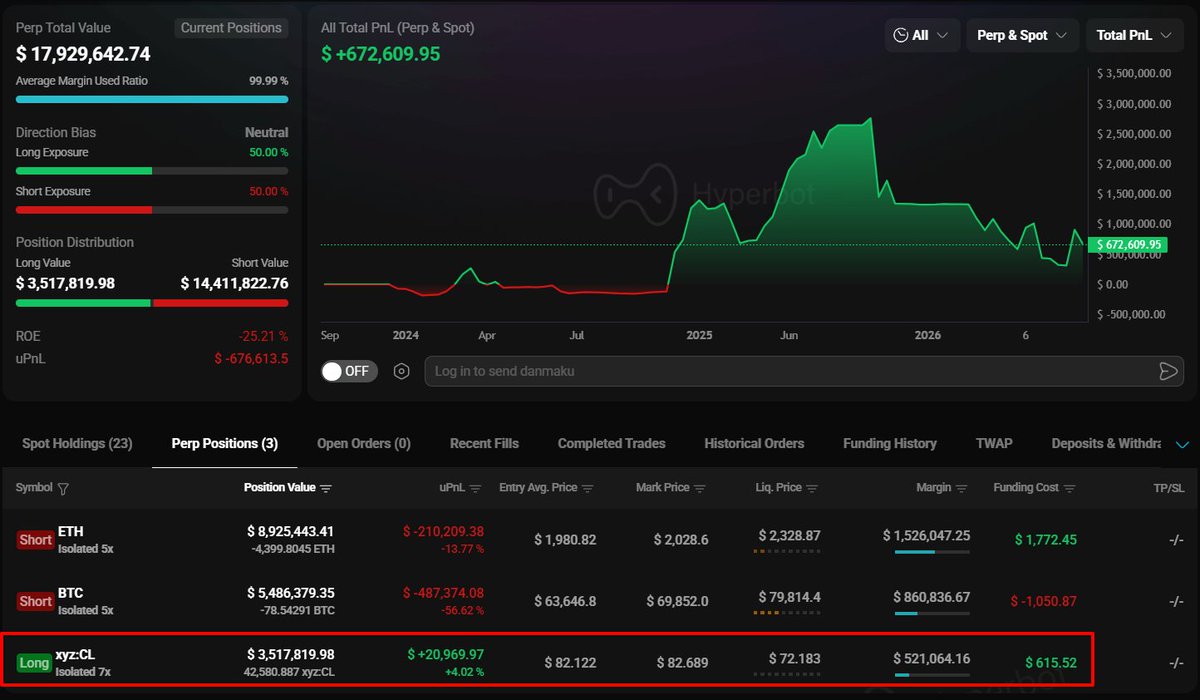1200x700 pixels.
Task: Click the BTC symbol name
Action: coord(70,594)
